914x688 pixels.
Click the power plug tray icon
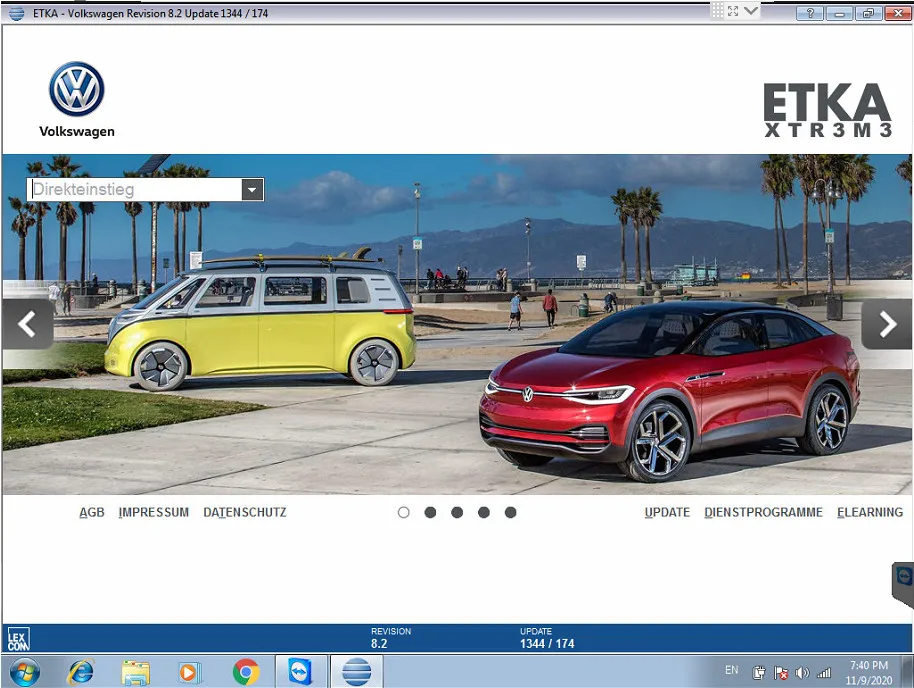coord(758,673)
